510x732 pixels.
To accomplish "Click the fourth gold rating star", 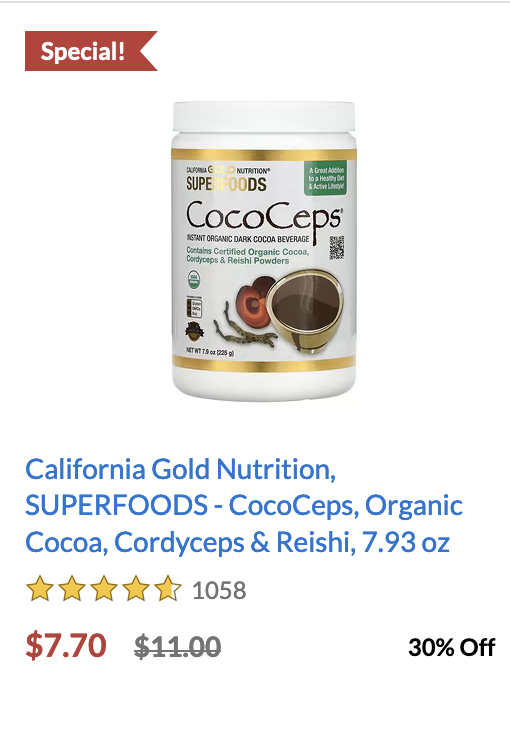I will [x=135, y=589].
